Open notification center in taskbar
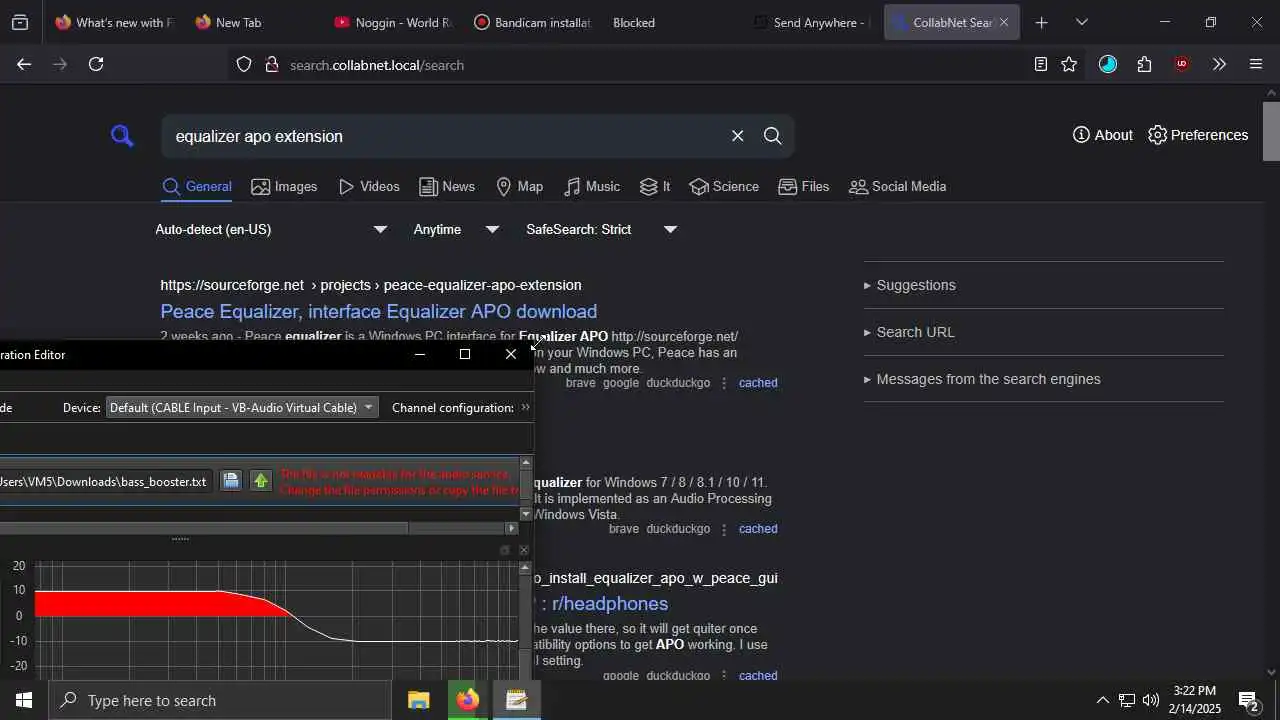The height and width of the screenshot is (720, 1280). (x=1248, y=700)
